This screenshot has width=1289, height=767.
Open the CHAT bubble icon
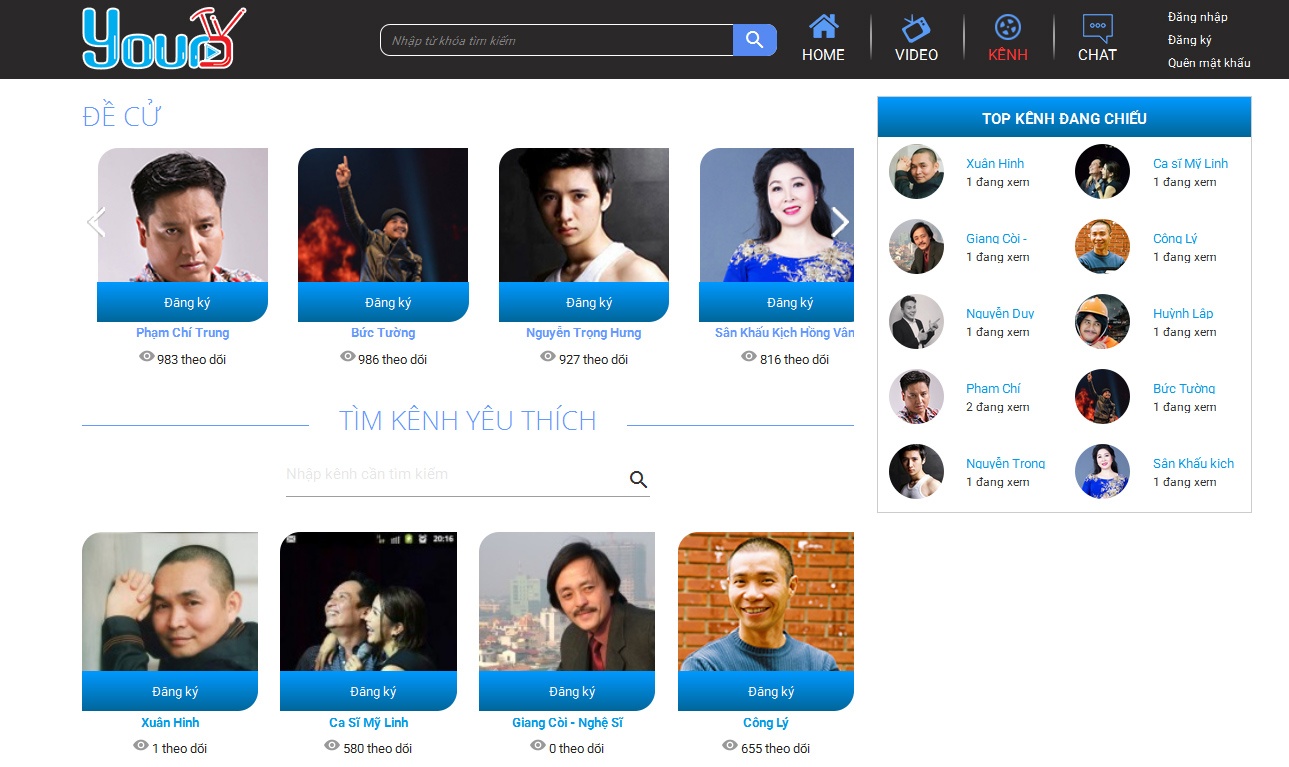click(x=1097, y=28)
